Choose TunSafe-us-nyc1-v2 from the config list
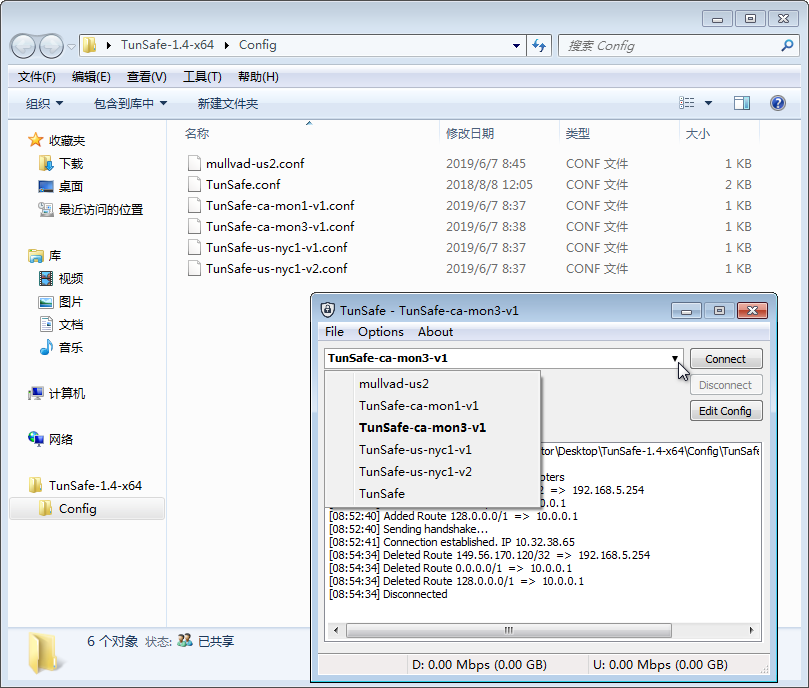The width and height of the screenshot is (809, 688). click(x=432, y=472)
